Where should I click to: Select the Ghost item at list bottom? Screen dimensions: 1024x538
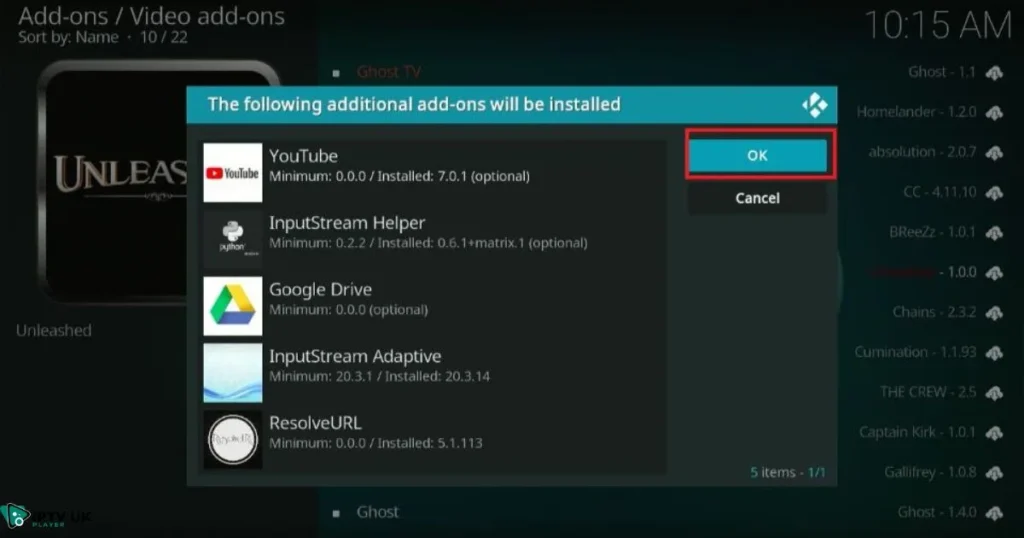coord(377,512)
